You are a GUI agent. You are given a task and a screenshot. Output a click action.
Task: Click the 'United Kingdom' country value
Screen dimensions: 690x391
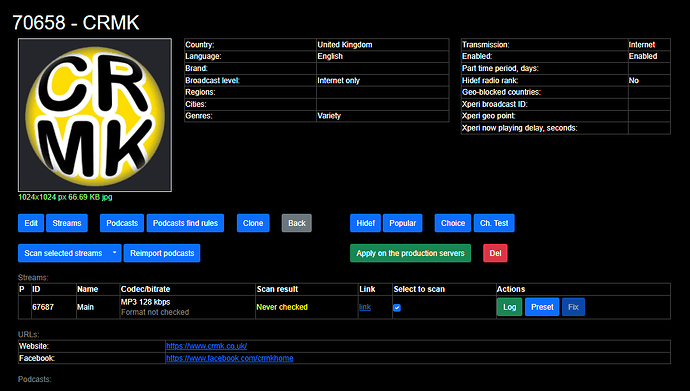(345, 44)
